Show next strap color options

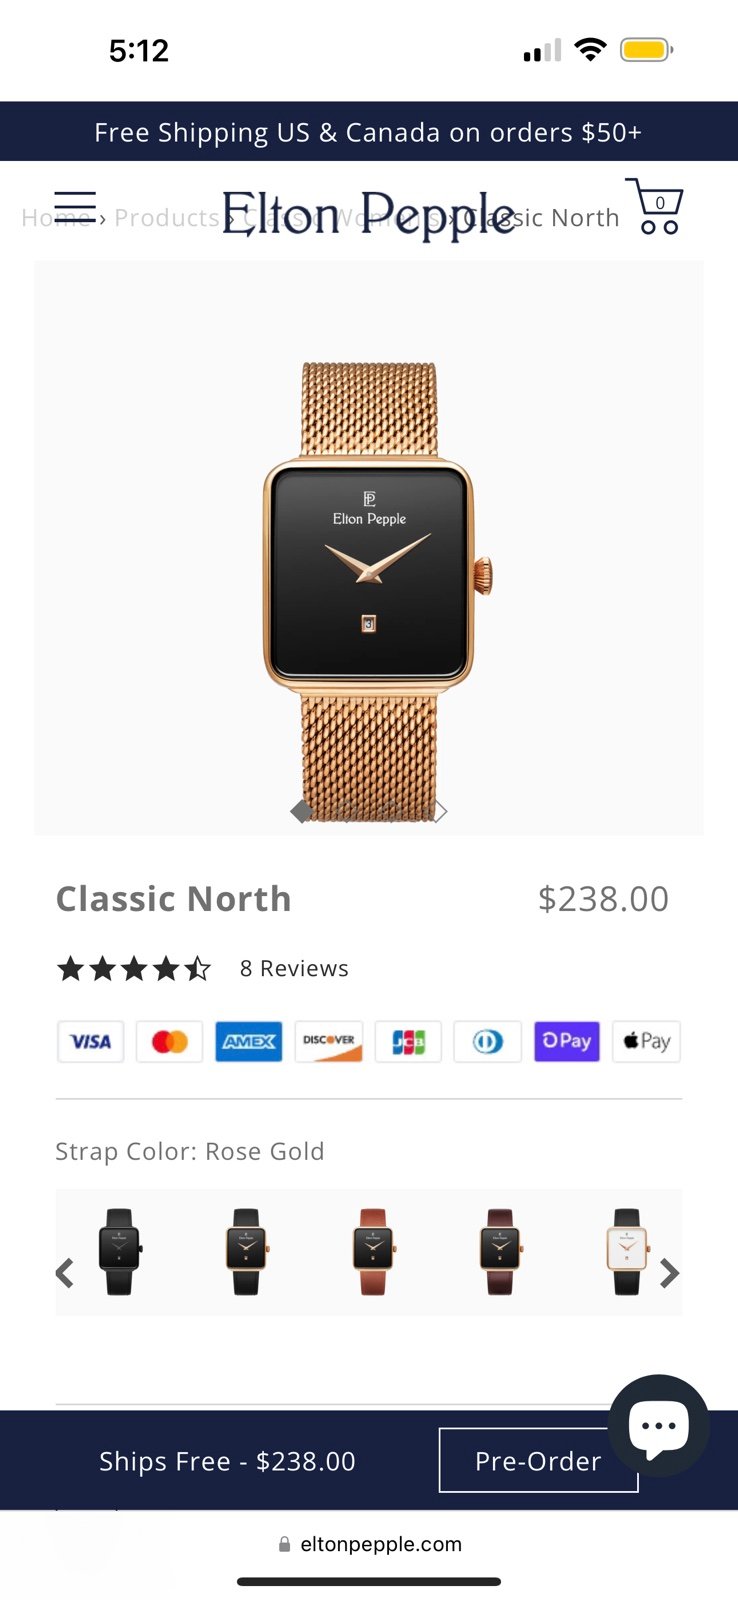click(x=669, y=1273)
